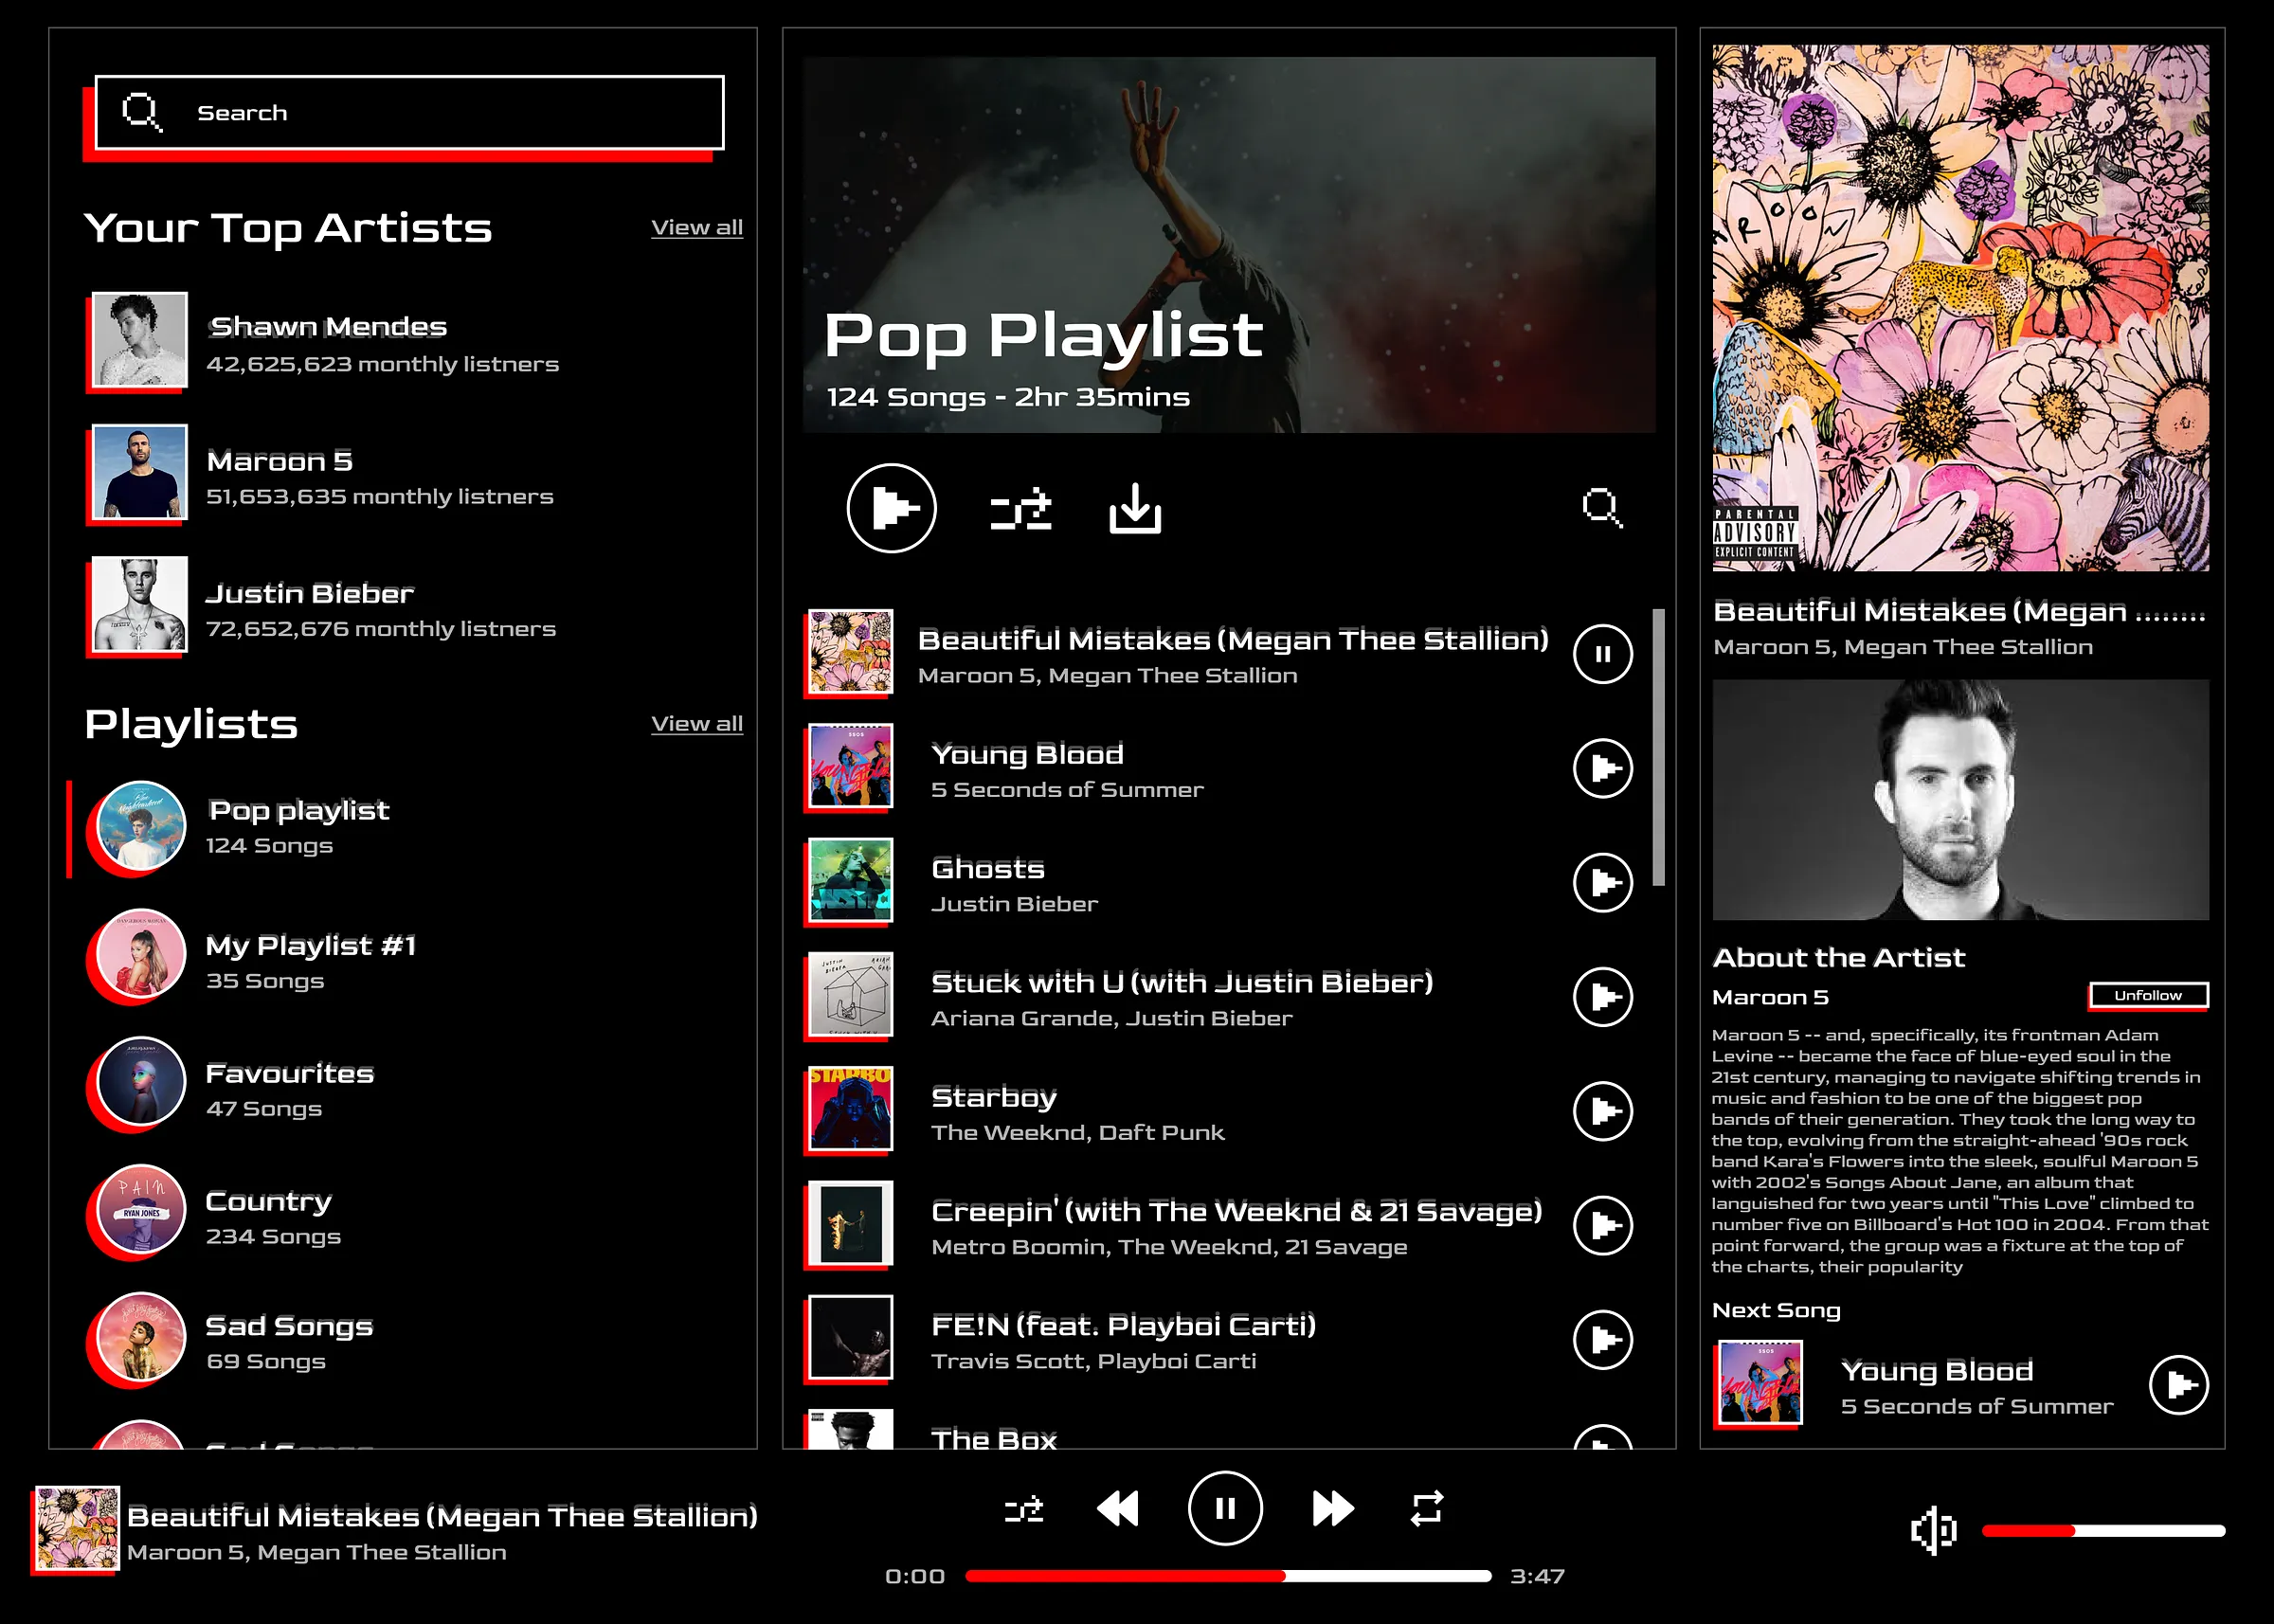The image size is (2274, 1624).
Task: Play Young Blood in the song list
Action: (1603, 768)
